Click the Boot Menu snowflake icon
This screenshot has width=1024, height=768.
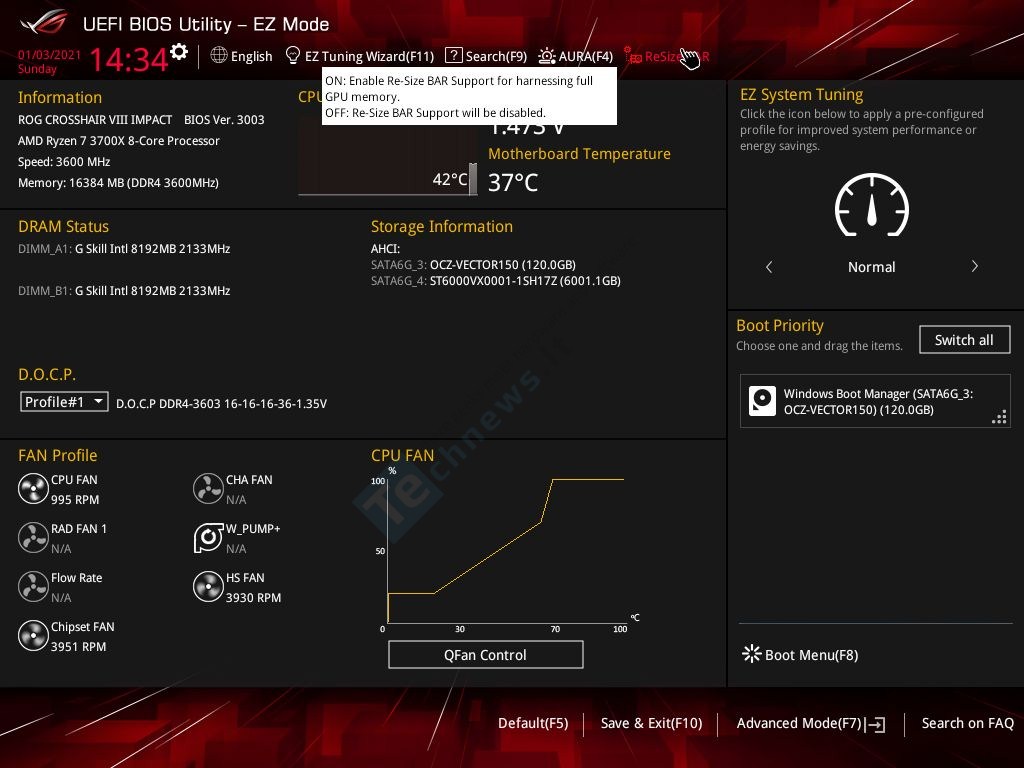point(752,654)
